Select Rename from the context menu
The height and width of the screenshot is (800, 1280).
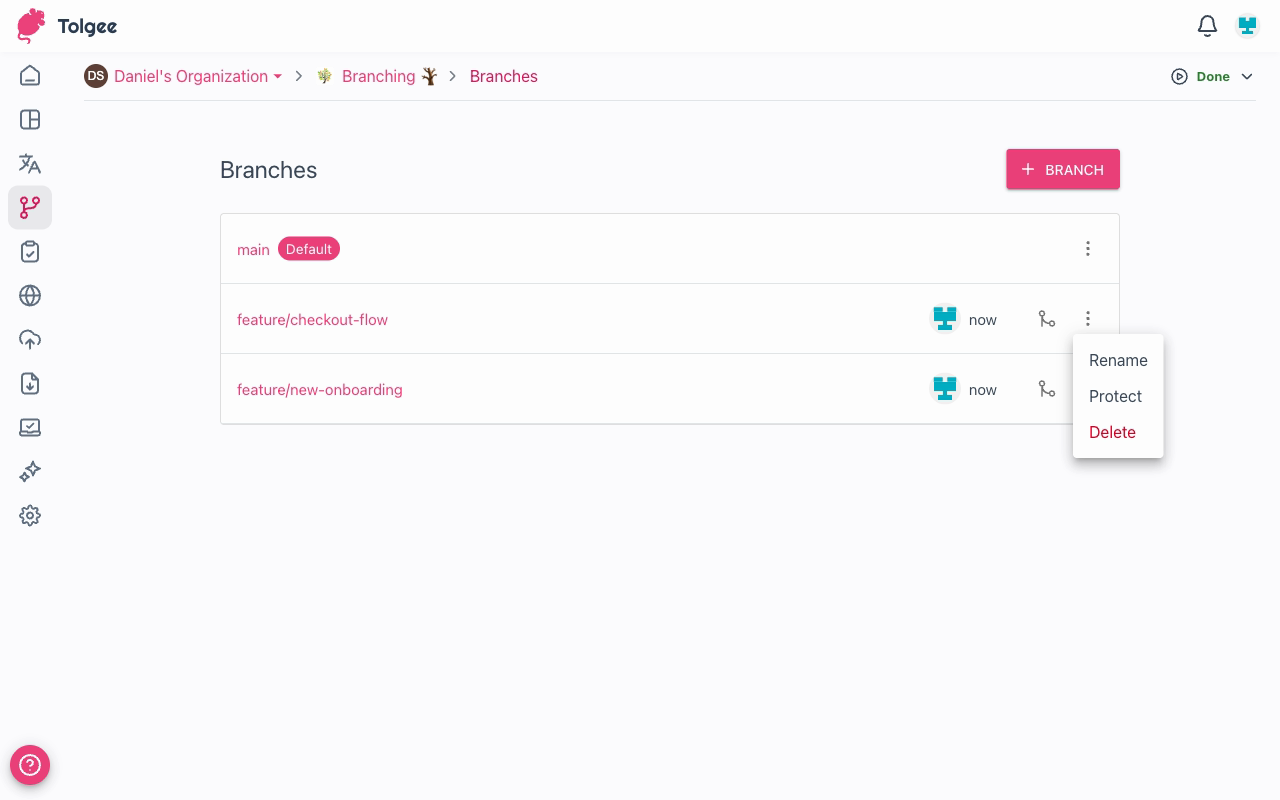(x=1118, y=360)
